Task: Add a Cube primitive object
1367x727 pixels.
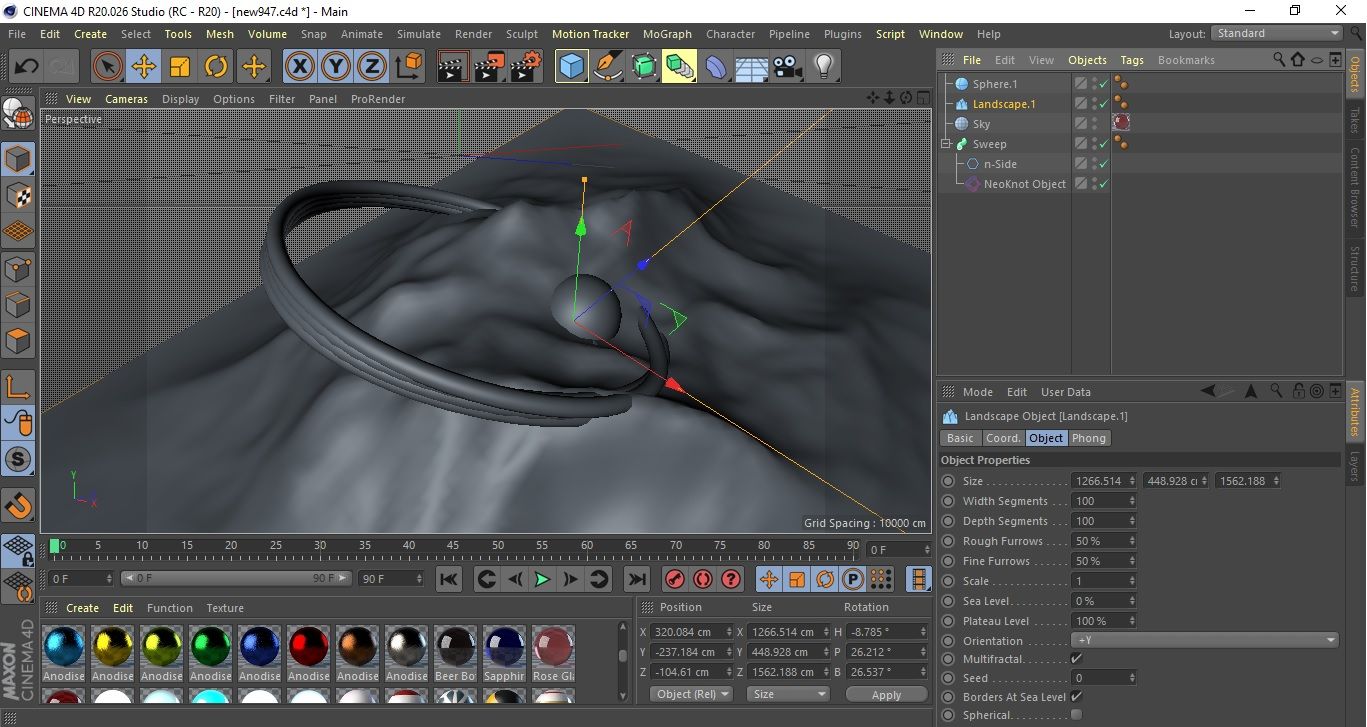Action: (x=571, y=67)
